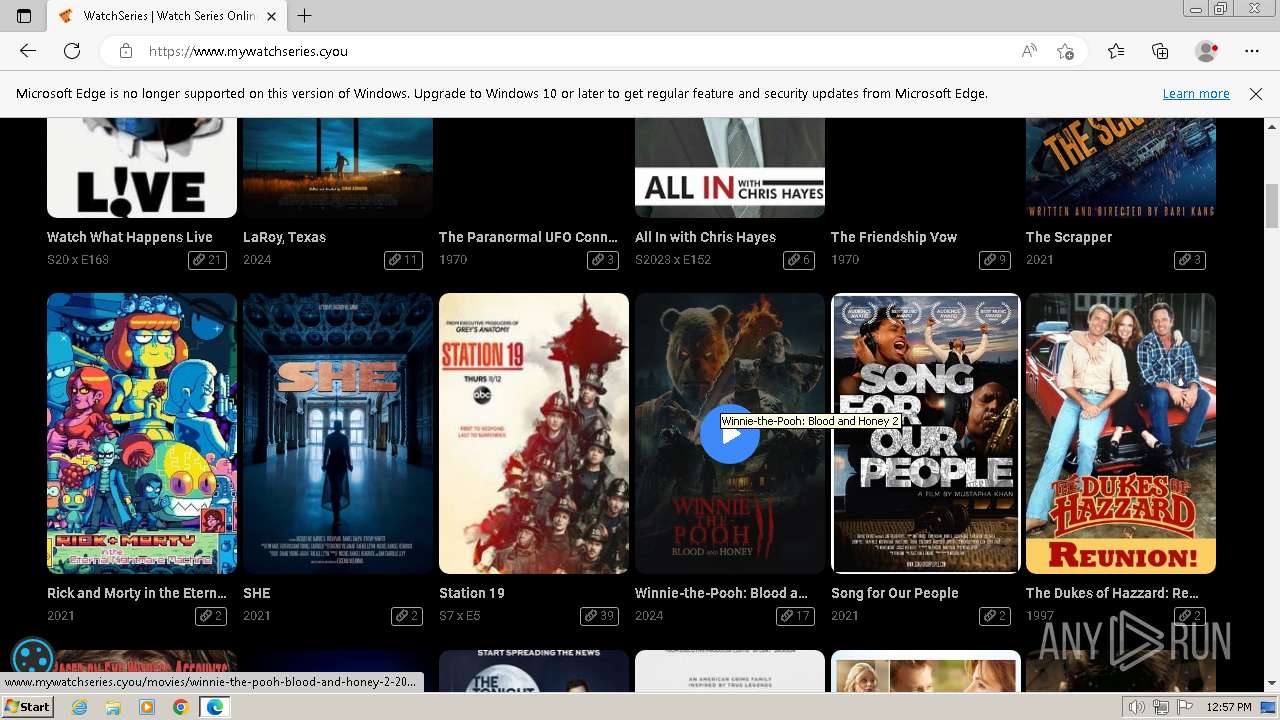Image resolution: width=1280 pixels, height=720 pixels.
Task: Open The Tonight Show poster thumbnail
Action: pos(534,670)
